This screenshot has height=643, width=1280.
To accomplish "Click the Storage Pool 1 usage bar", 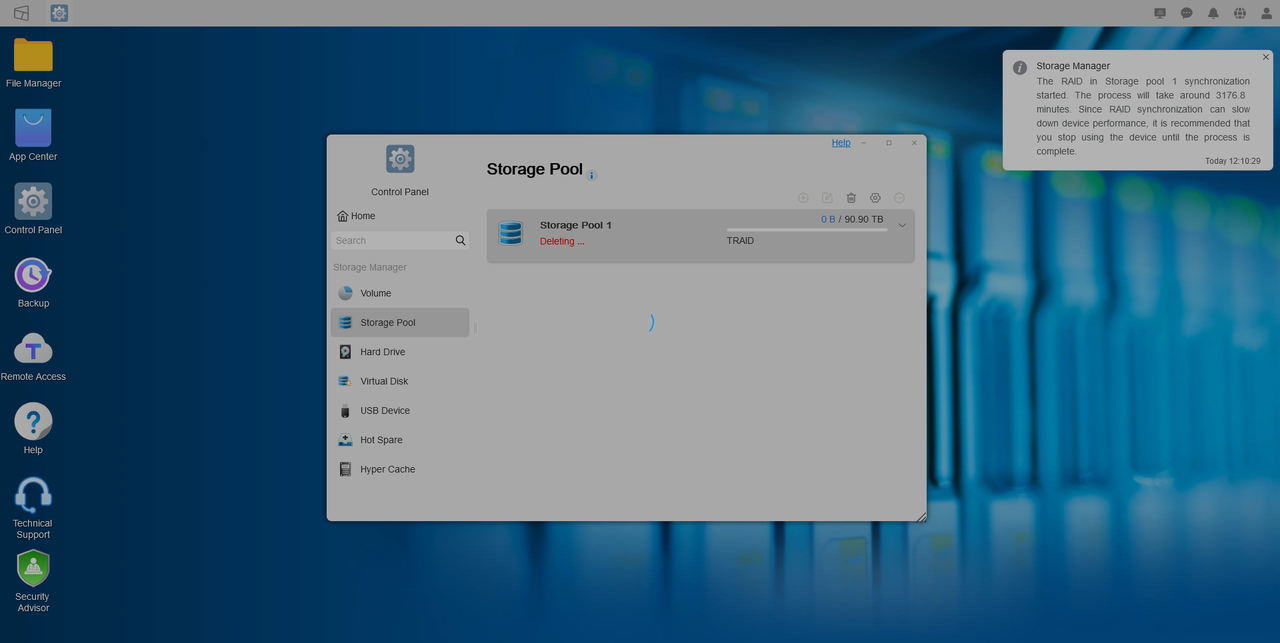I will coord(807,230).
